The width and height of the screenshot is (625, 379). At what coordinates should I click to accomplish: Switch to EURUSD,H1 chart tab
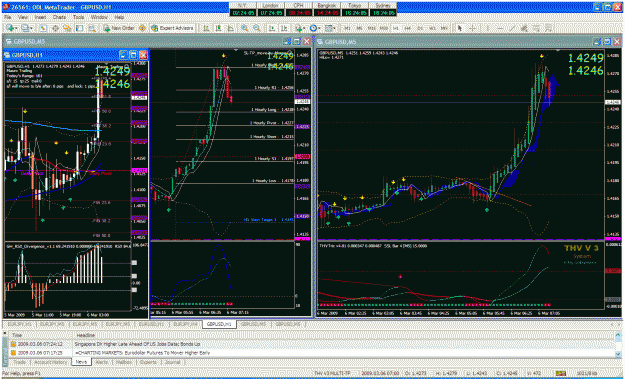pyautogui.click(x=151, y=324)
